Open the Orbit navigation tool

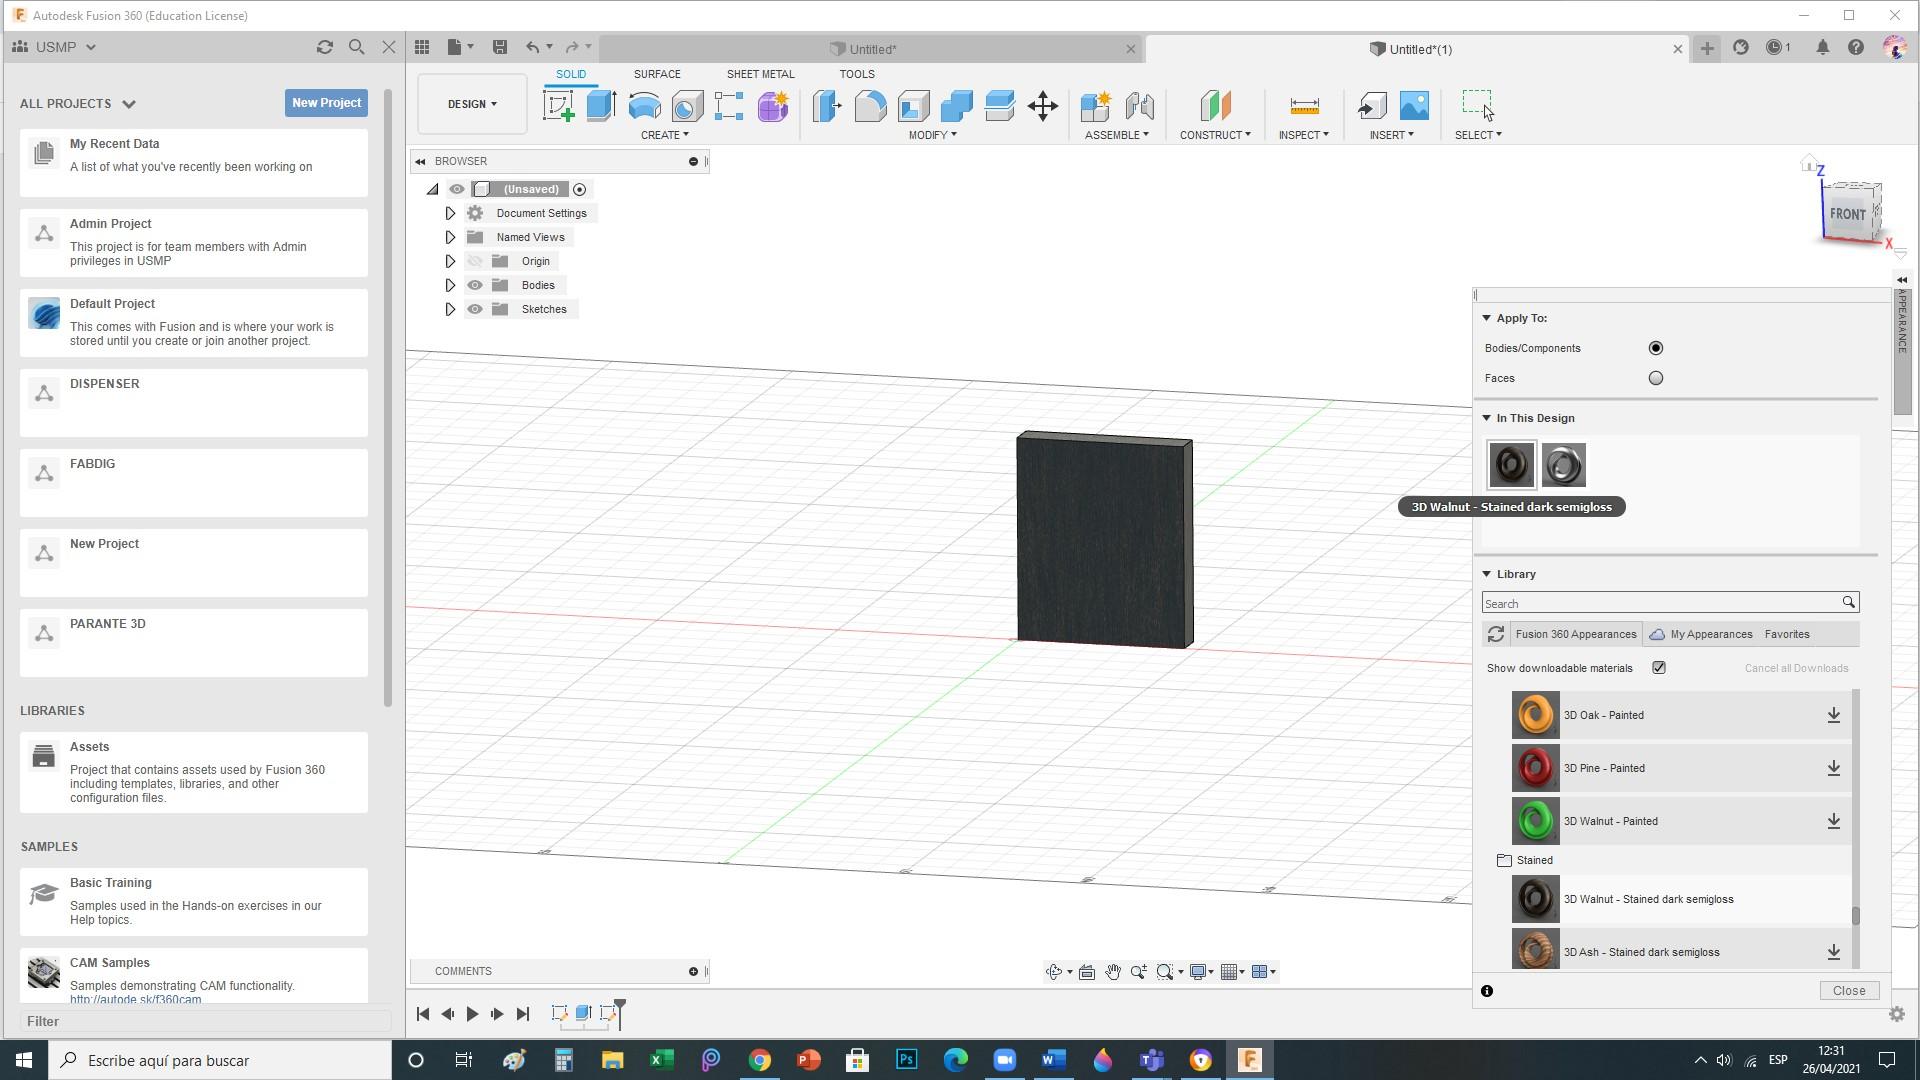click(1053, 972)
